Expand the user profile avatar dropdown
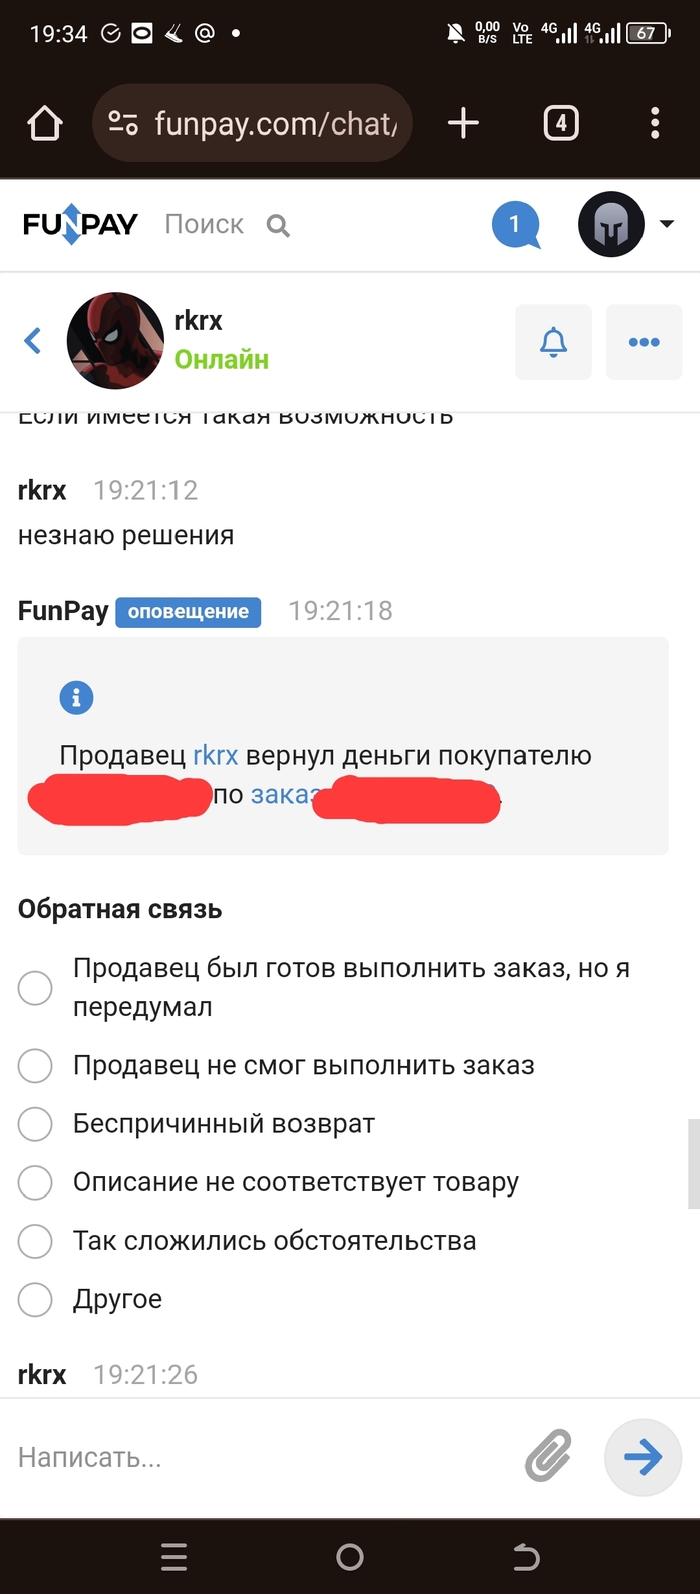 pos(667,224)
